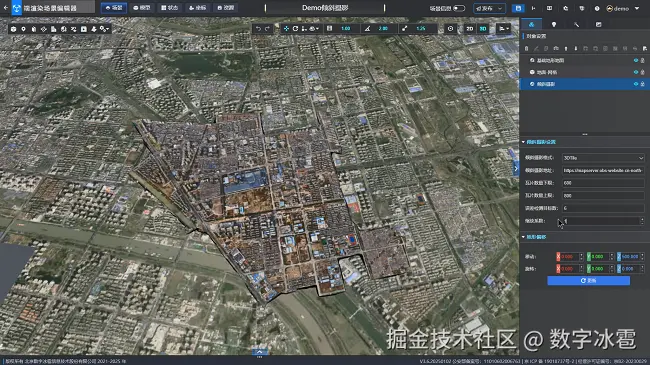Viewport: 650px width, 365px height.
Task: Collapse the right panel with side chevron
Action: click(x=516, y=168)
